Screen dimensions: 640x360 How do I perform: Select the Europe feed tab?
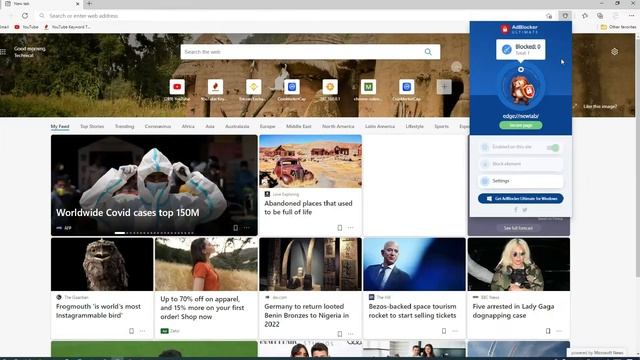[267, 127]
